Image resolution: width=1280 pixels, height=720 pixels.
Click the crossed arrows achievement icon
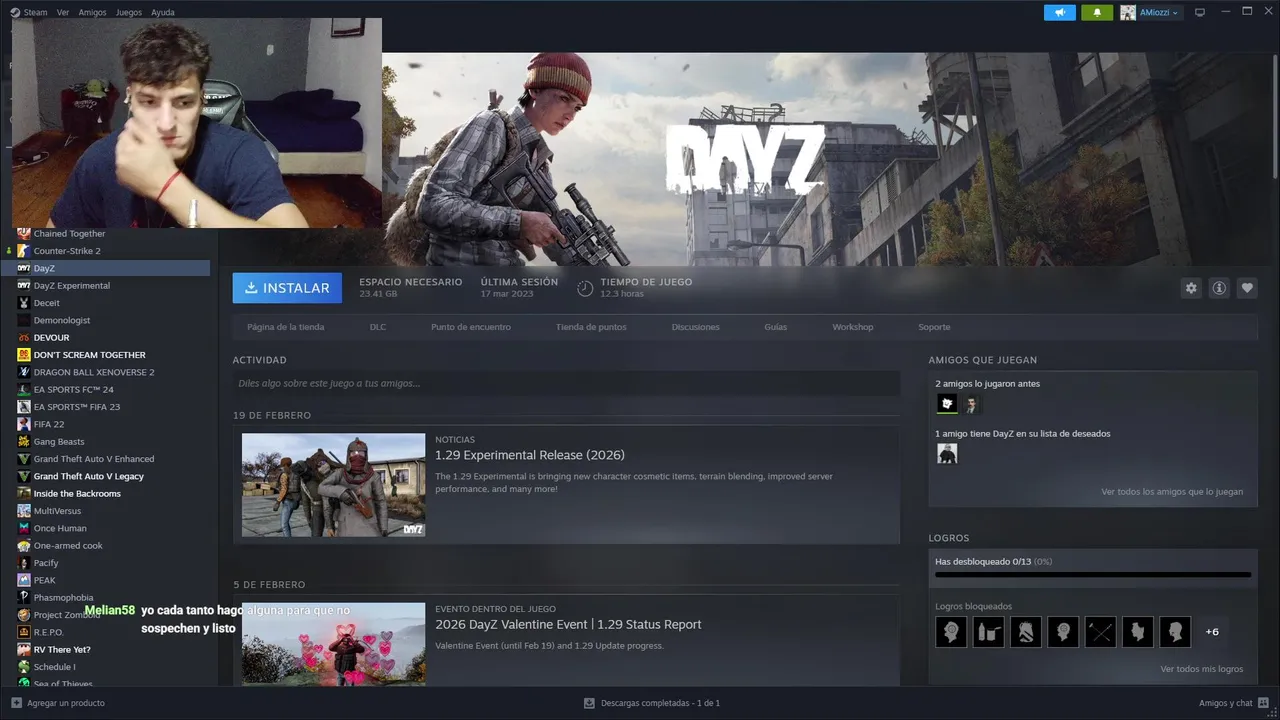pos(1100,632)
